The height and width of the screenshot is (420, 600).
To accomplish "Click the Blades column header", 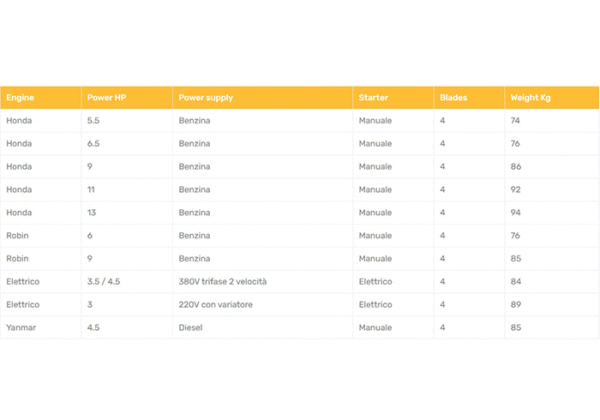I will pos(469,98).
